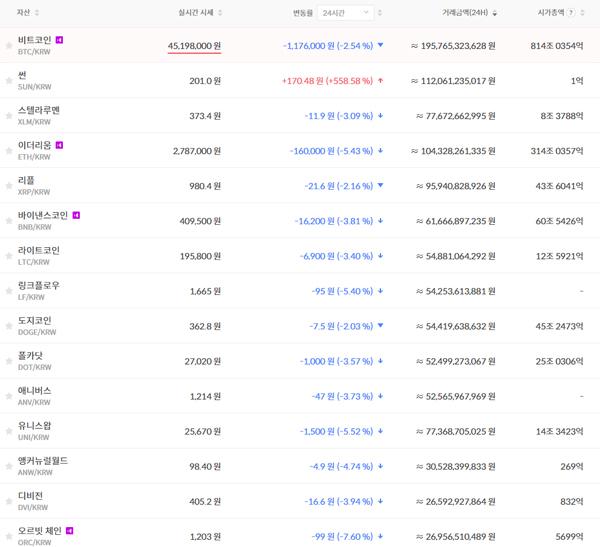
Task: Click purple badge icon next to 바이낸스코인
Action: pos(76,215)
